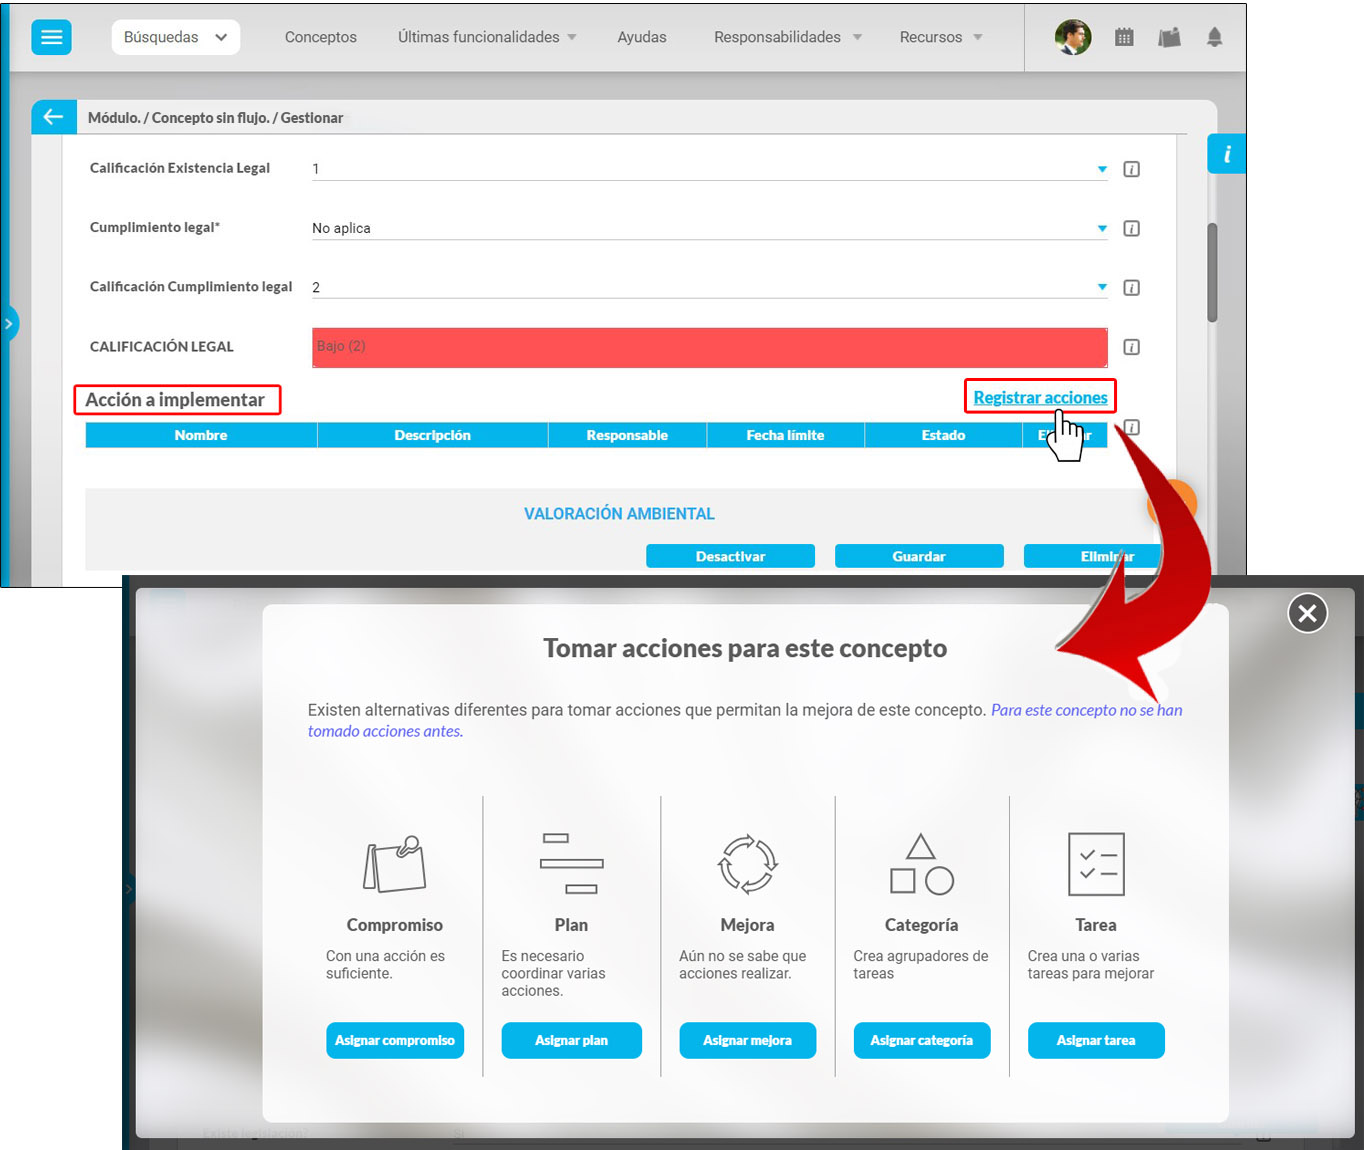Click the map icon in top bar
This screenshot has height=1150, width=1364.
1169,37
